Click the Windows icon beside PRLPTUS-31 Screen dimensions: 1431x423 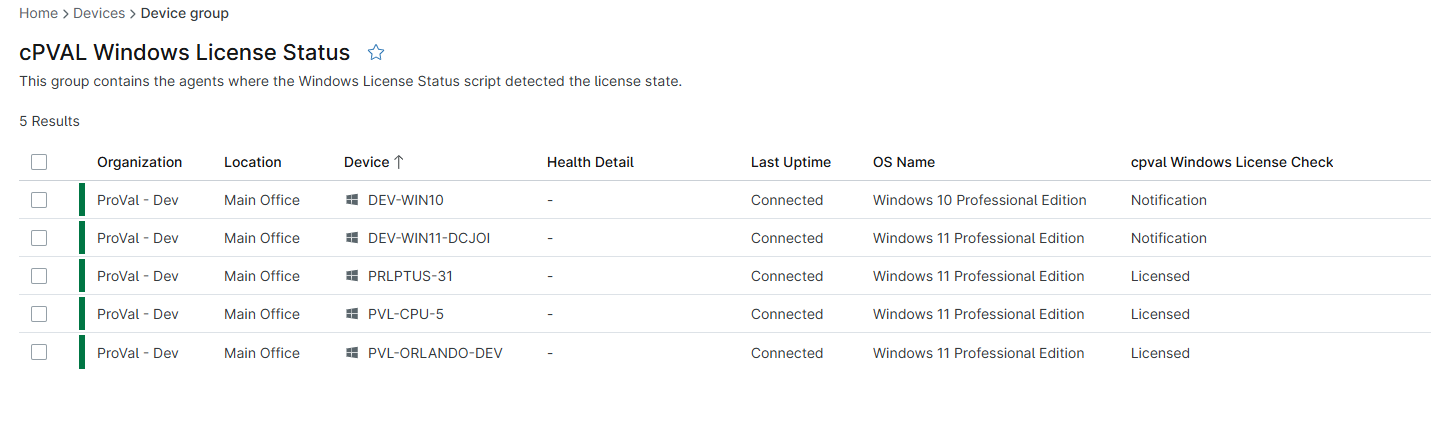[352, 276]
